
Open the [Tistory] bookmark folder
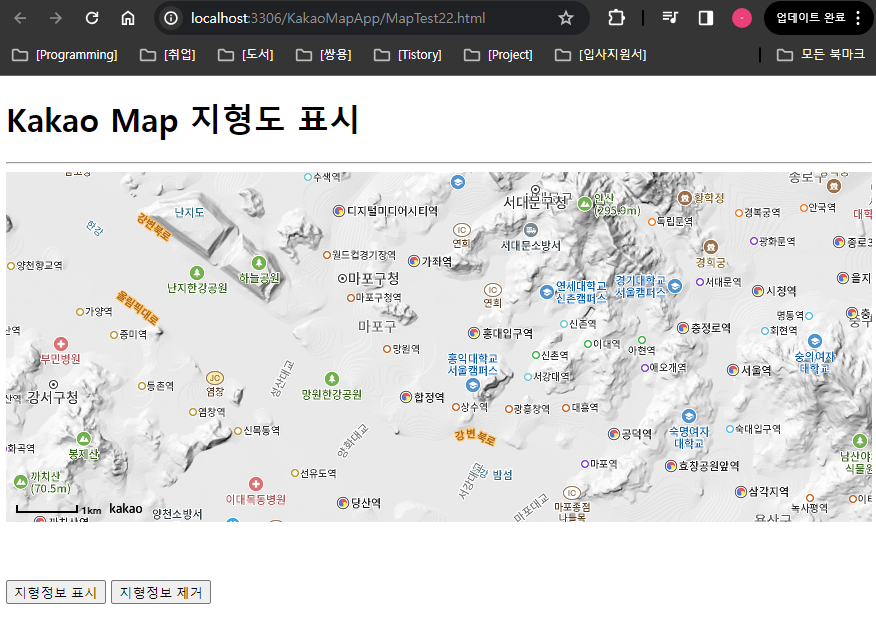(408, 55)
